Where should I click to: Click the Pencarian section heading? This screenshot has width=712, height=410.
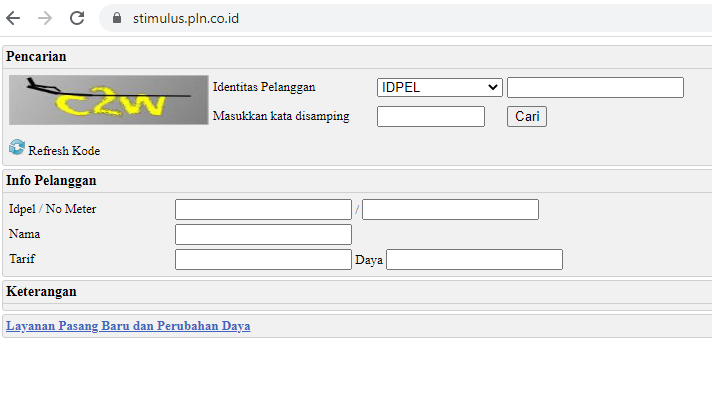click(36, 56)
